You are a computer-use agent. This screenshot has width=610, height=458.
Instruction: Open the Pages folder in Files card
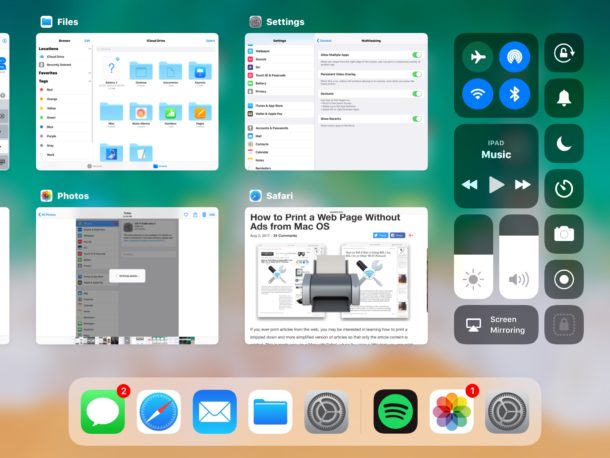200,114
